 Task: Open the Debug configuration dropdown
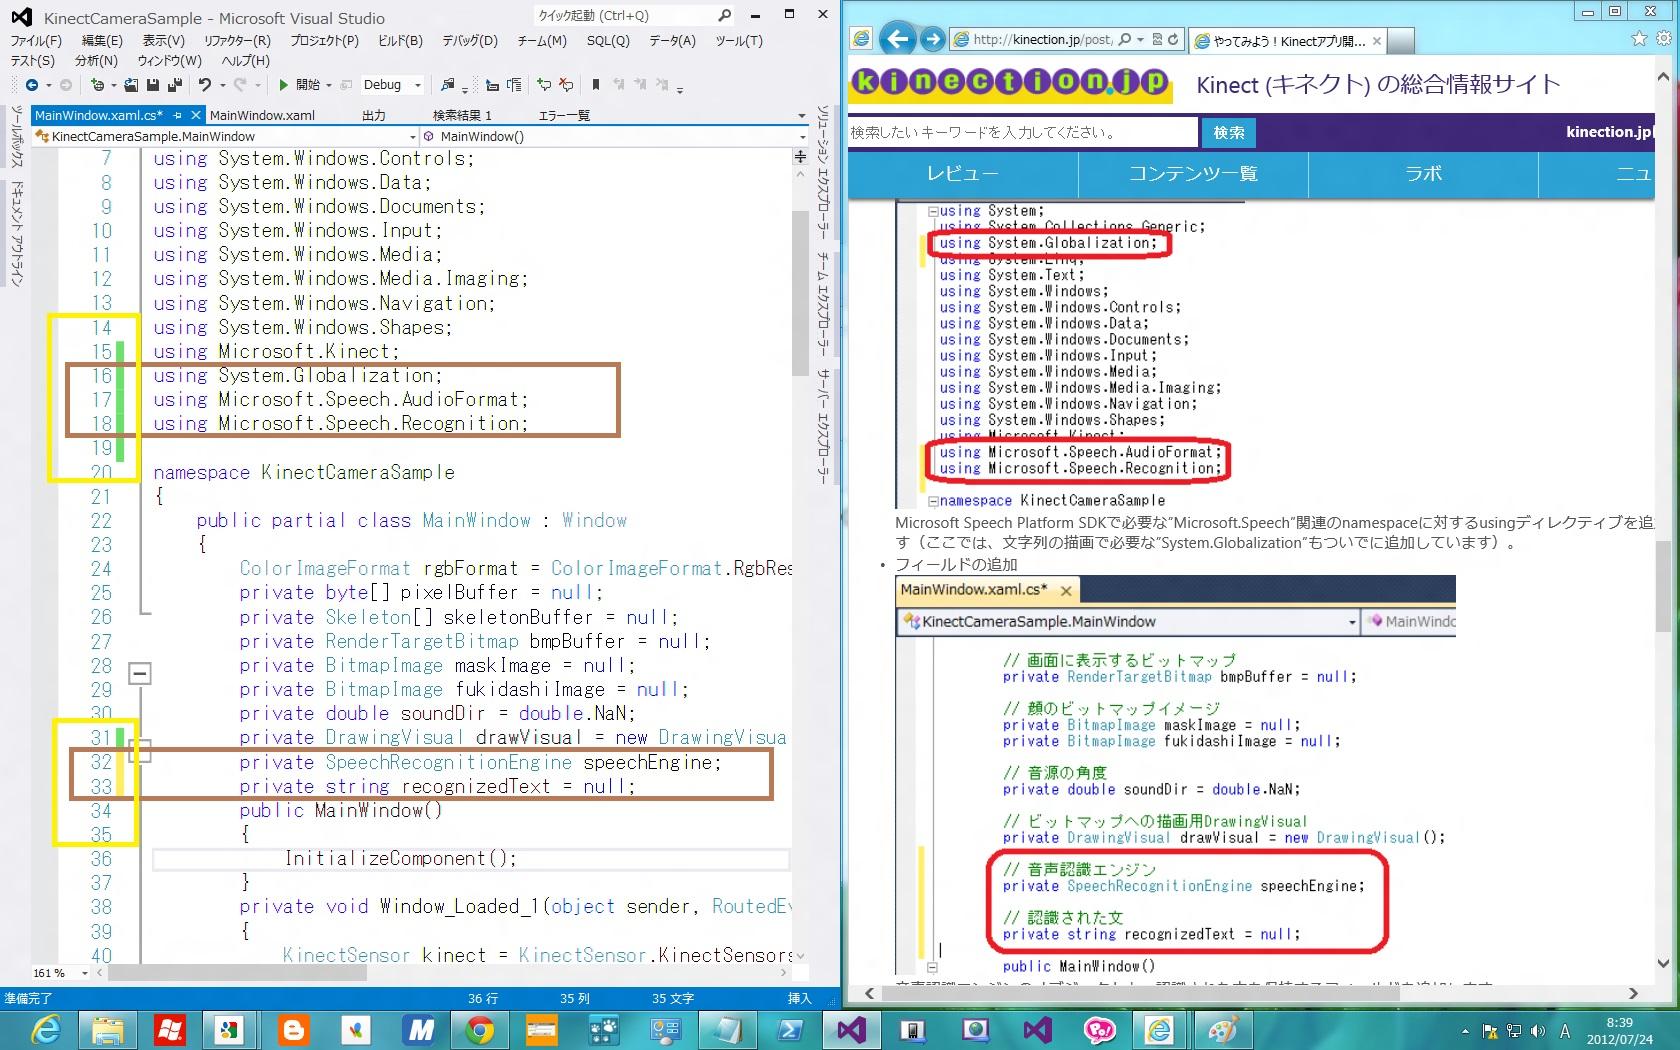coord(417,85)
